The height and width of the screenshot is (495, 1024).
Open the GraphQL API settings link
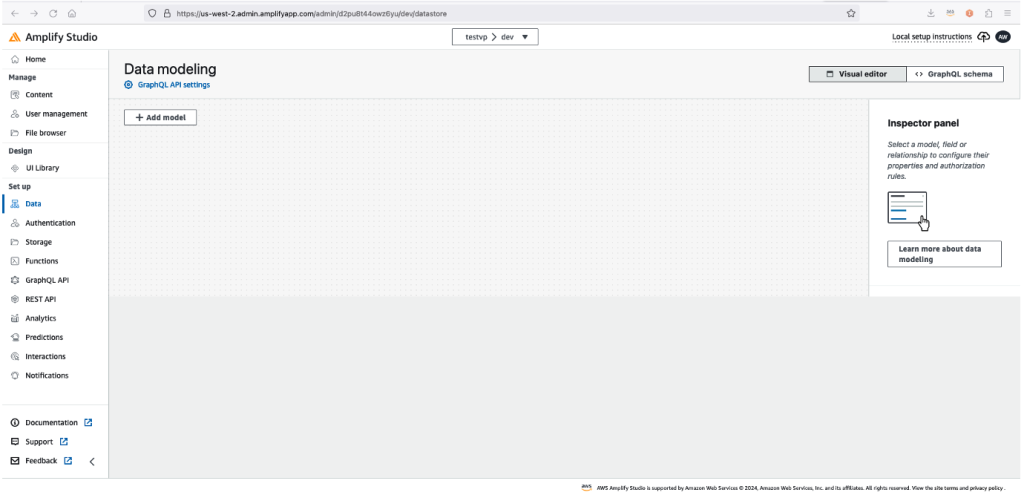(174, 85)
